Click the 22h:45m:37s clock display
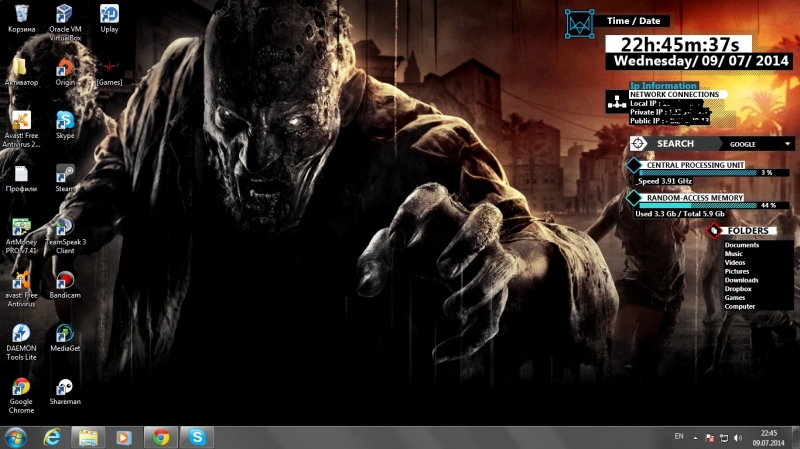Image resolution: width=800 pixels, height=449 pixels. [x=679, y=44]
